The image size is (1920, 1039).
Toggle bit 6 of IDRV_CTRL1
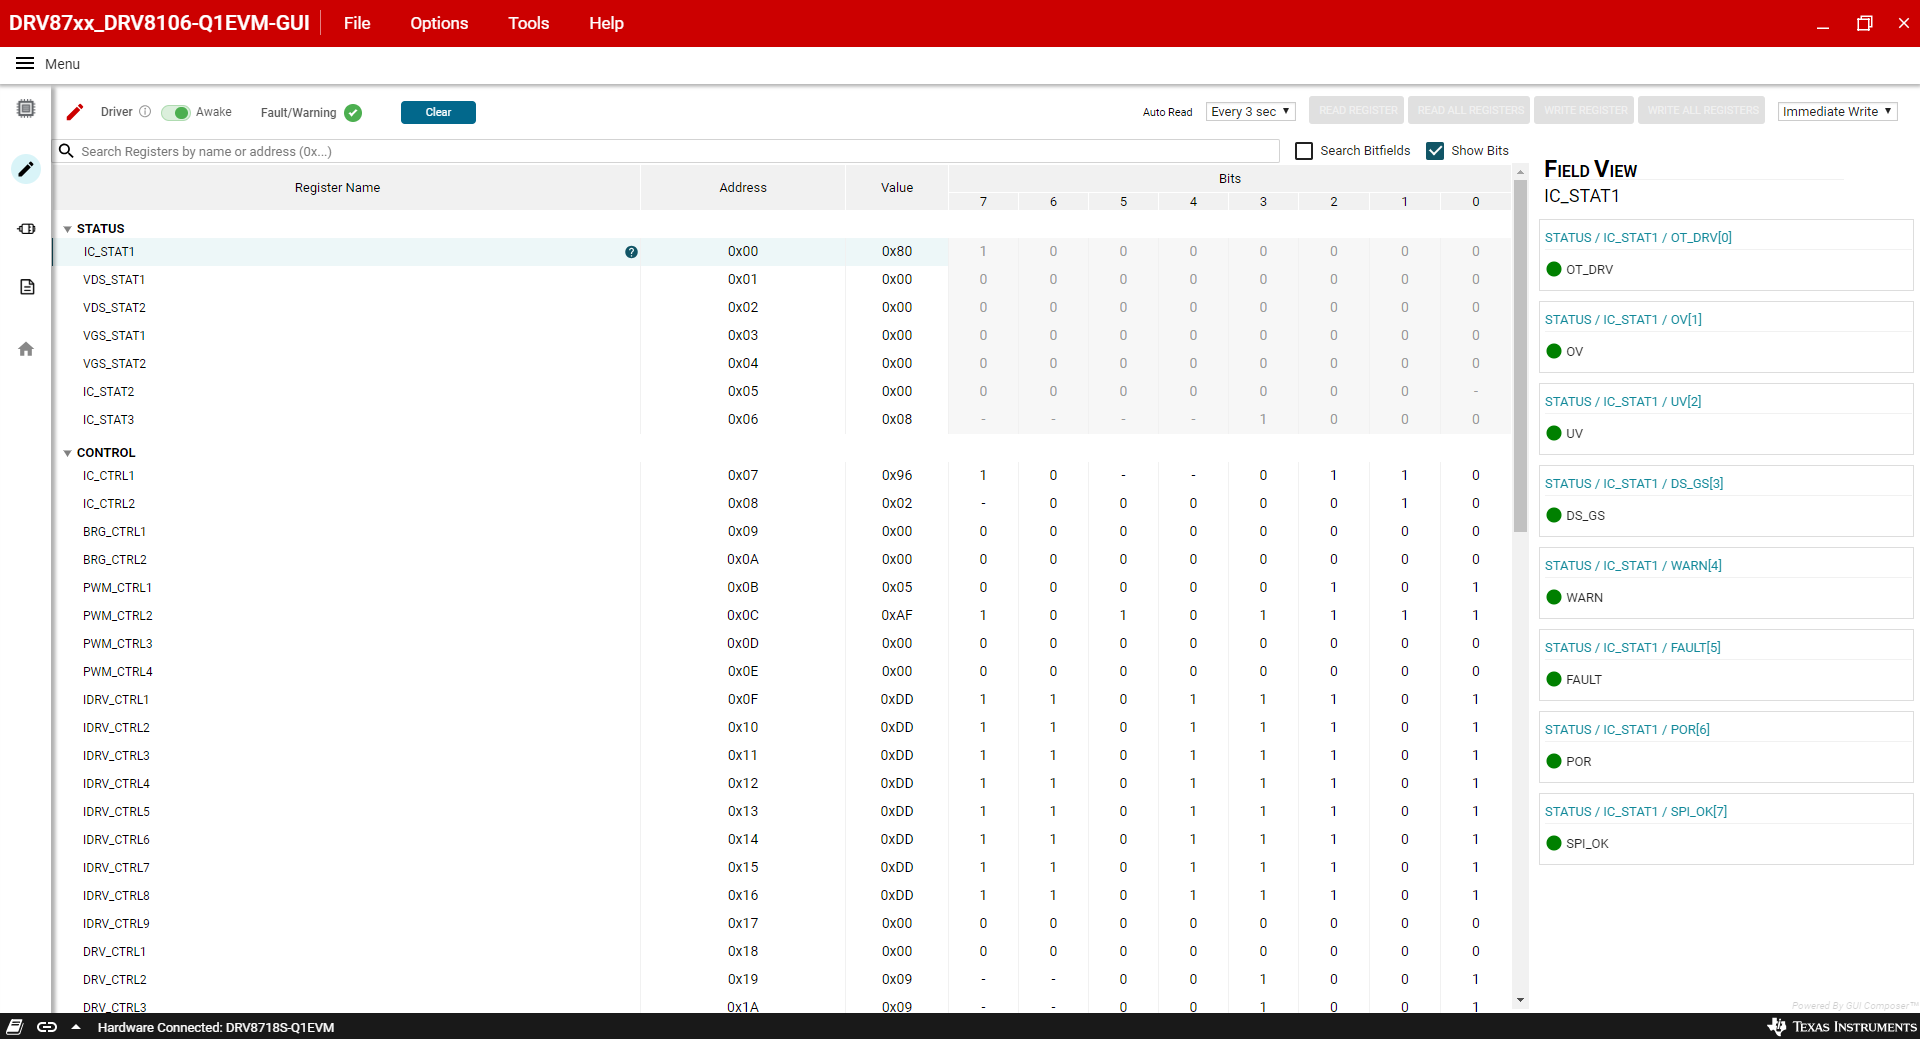click(1053, 700)
